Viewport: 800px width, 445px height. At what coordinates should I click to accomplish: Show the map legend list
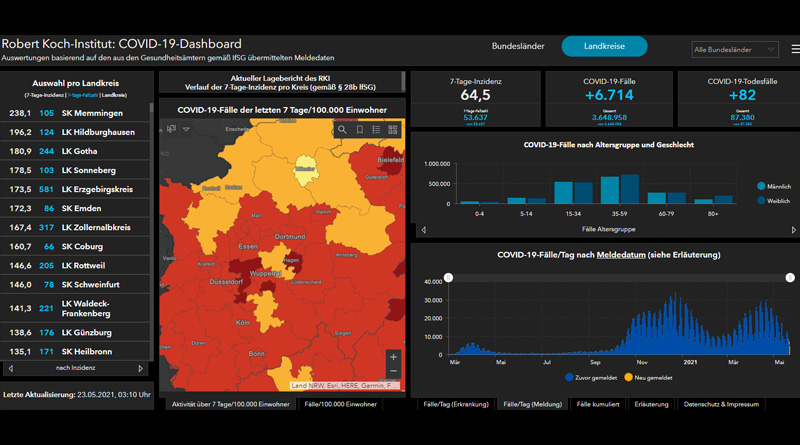[376, 130]
